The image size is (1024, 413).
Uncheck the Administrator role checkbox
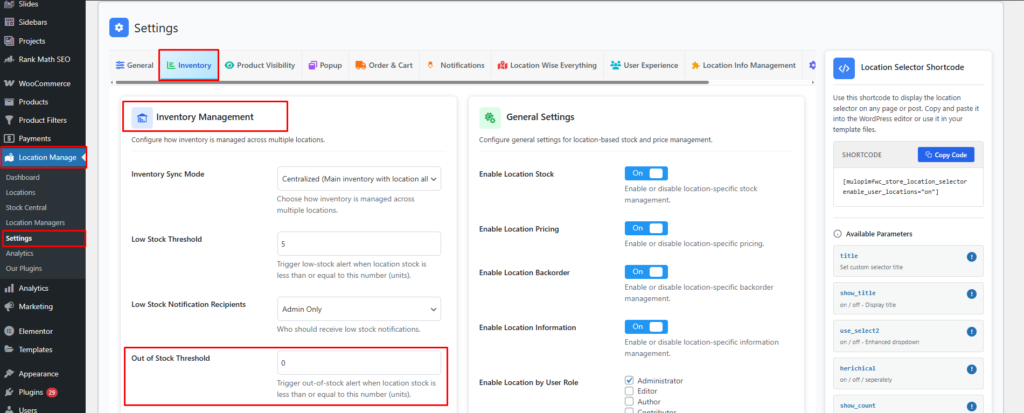tap(629, 380)
